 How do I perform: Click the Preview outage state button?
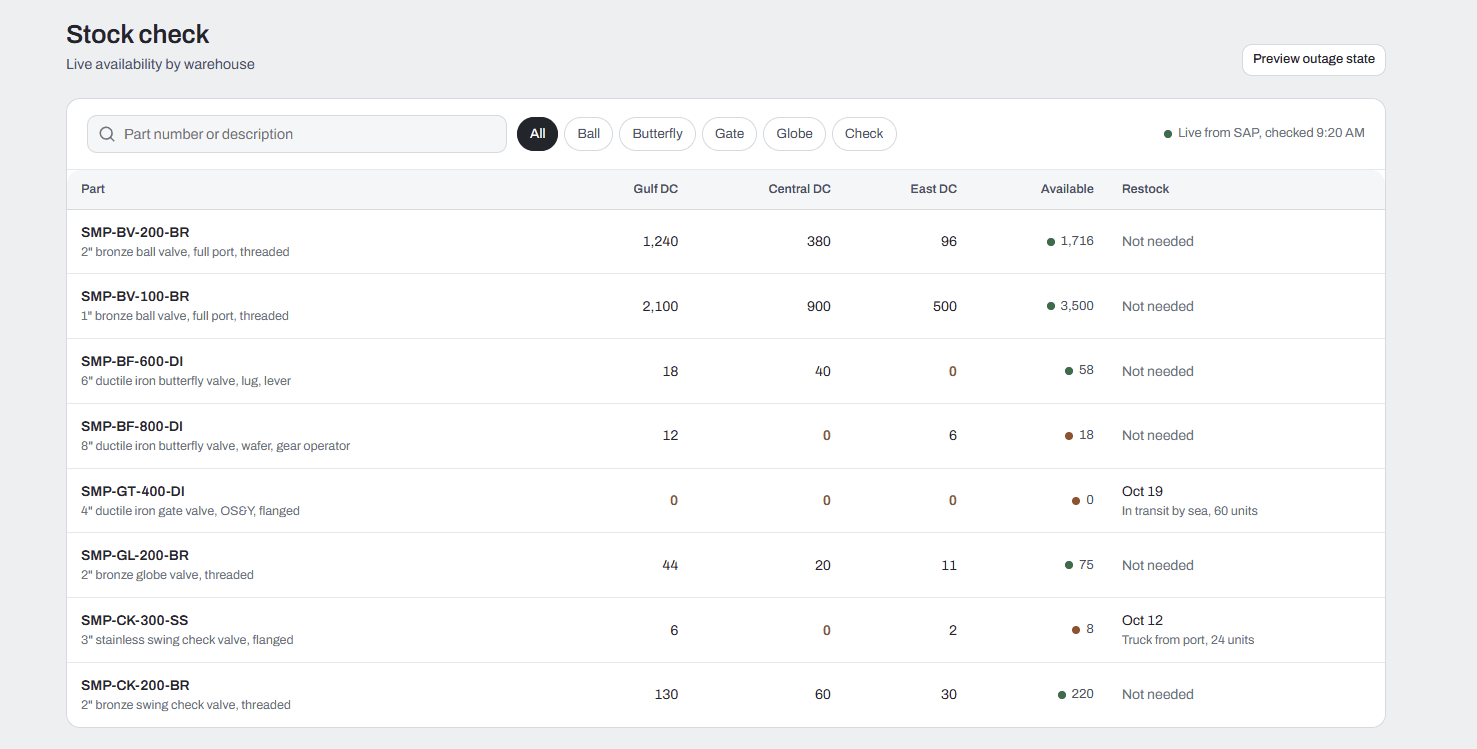(1313, 59)
